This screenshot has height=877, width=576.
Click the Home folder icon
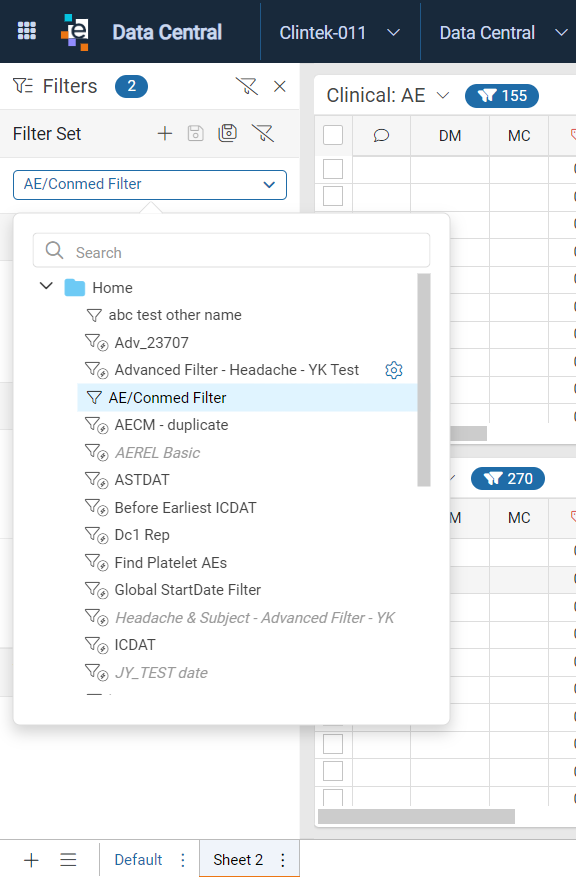pos(74,287)
